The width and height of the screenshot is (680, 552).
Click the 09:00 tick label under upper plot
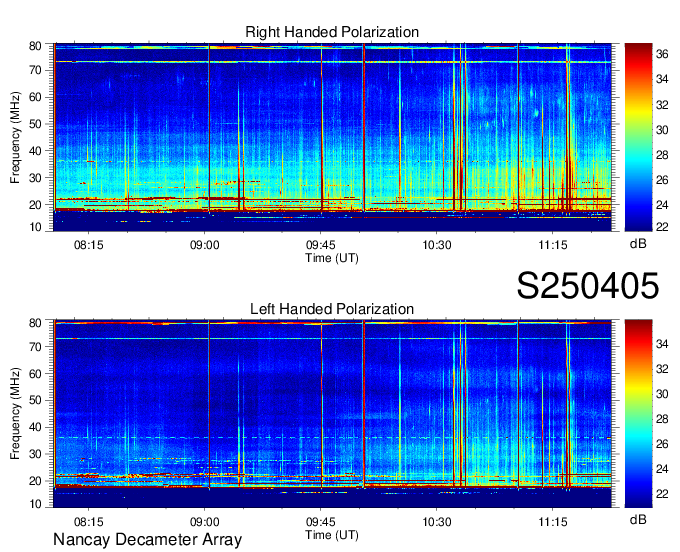pyautogui.click(x=205, y=245)
